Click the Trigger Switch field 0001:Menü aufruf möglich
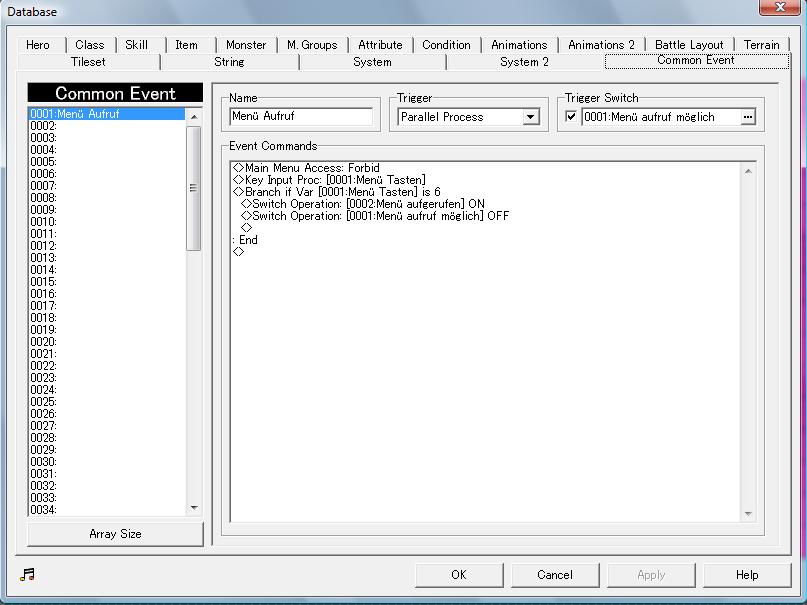 [661, 117]
